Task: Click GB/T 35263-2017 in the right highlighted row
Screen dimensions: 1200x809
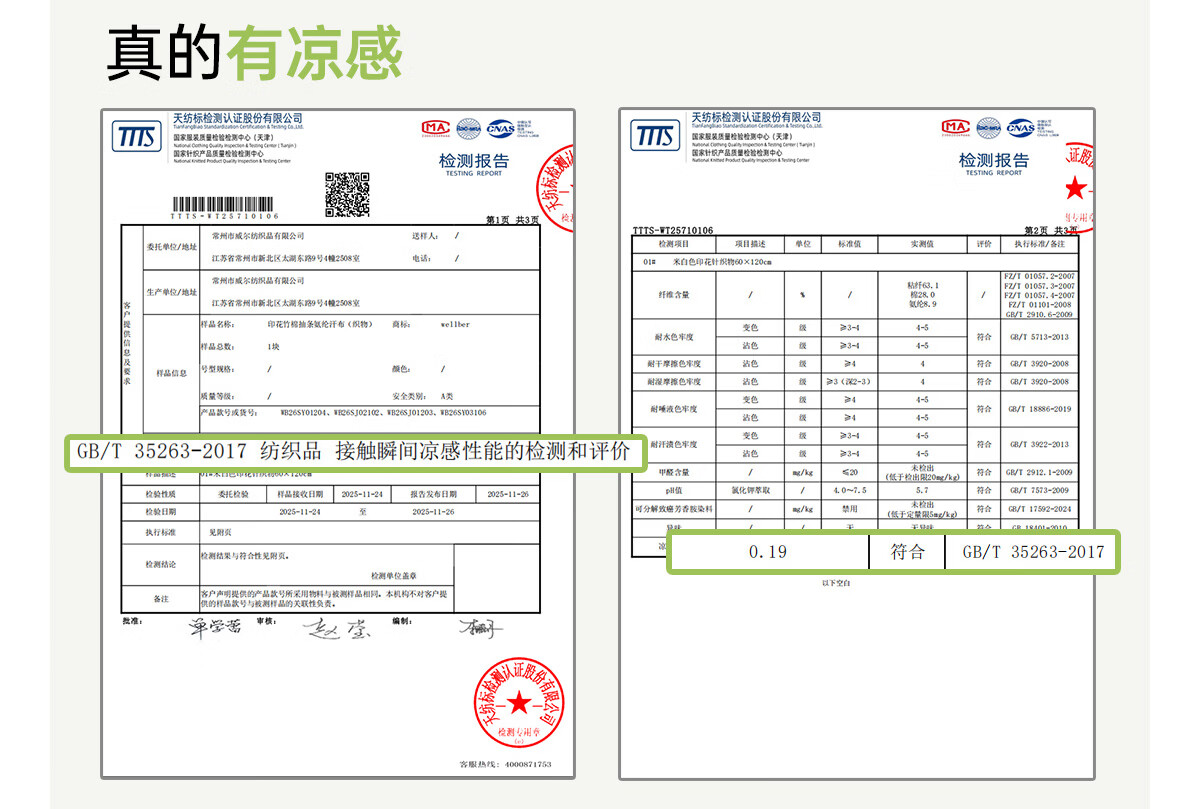Action: pyautogui.click(x=1032, y=552)
